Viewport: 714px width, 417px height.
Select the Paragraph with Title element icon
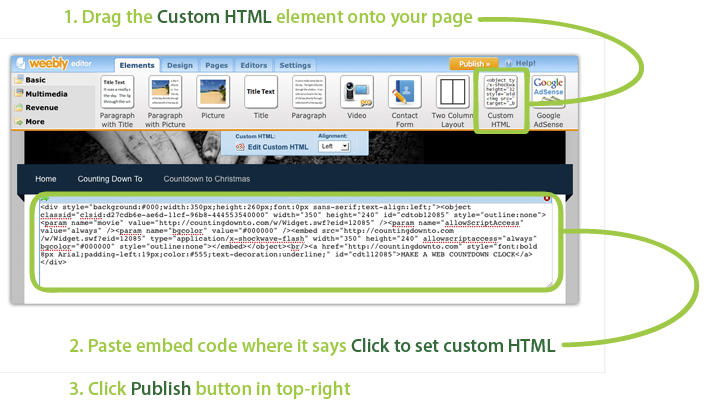[117, 92]
